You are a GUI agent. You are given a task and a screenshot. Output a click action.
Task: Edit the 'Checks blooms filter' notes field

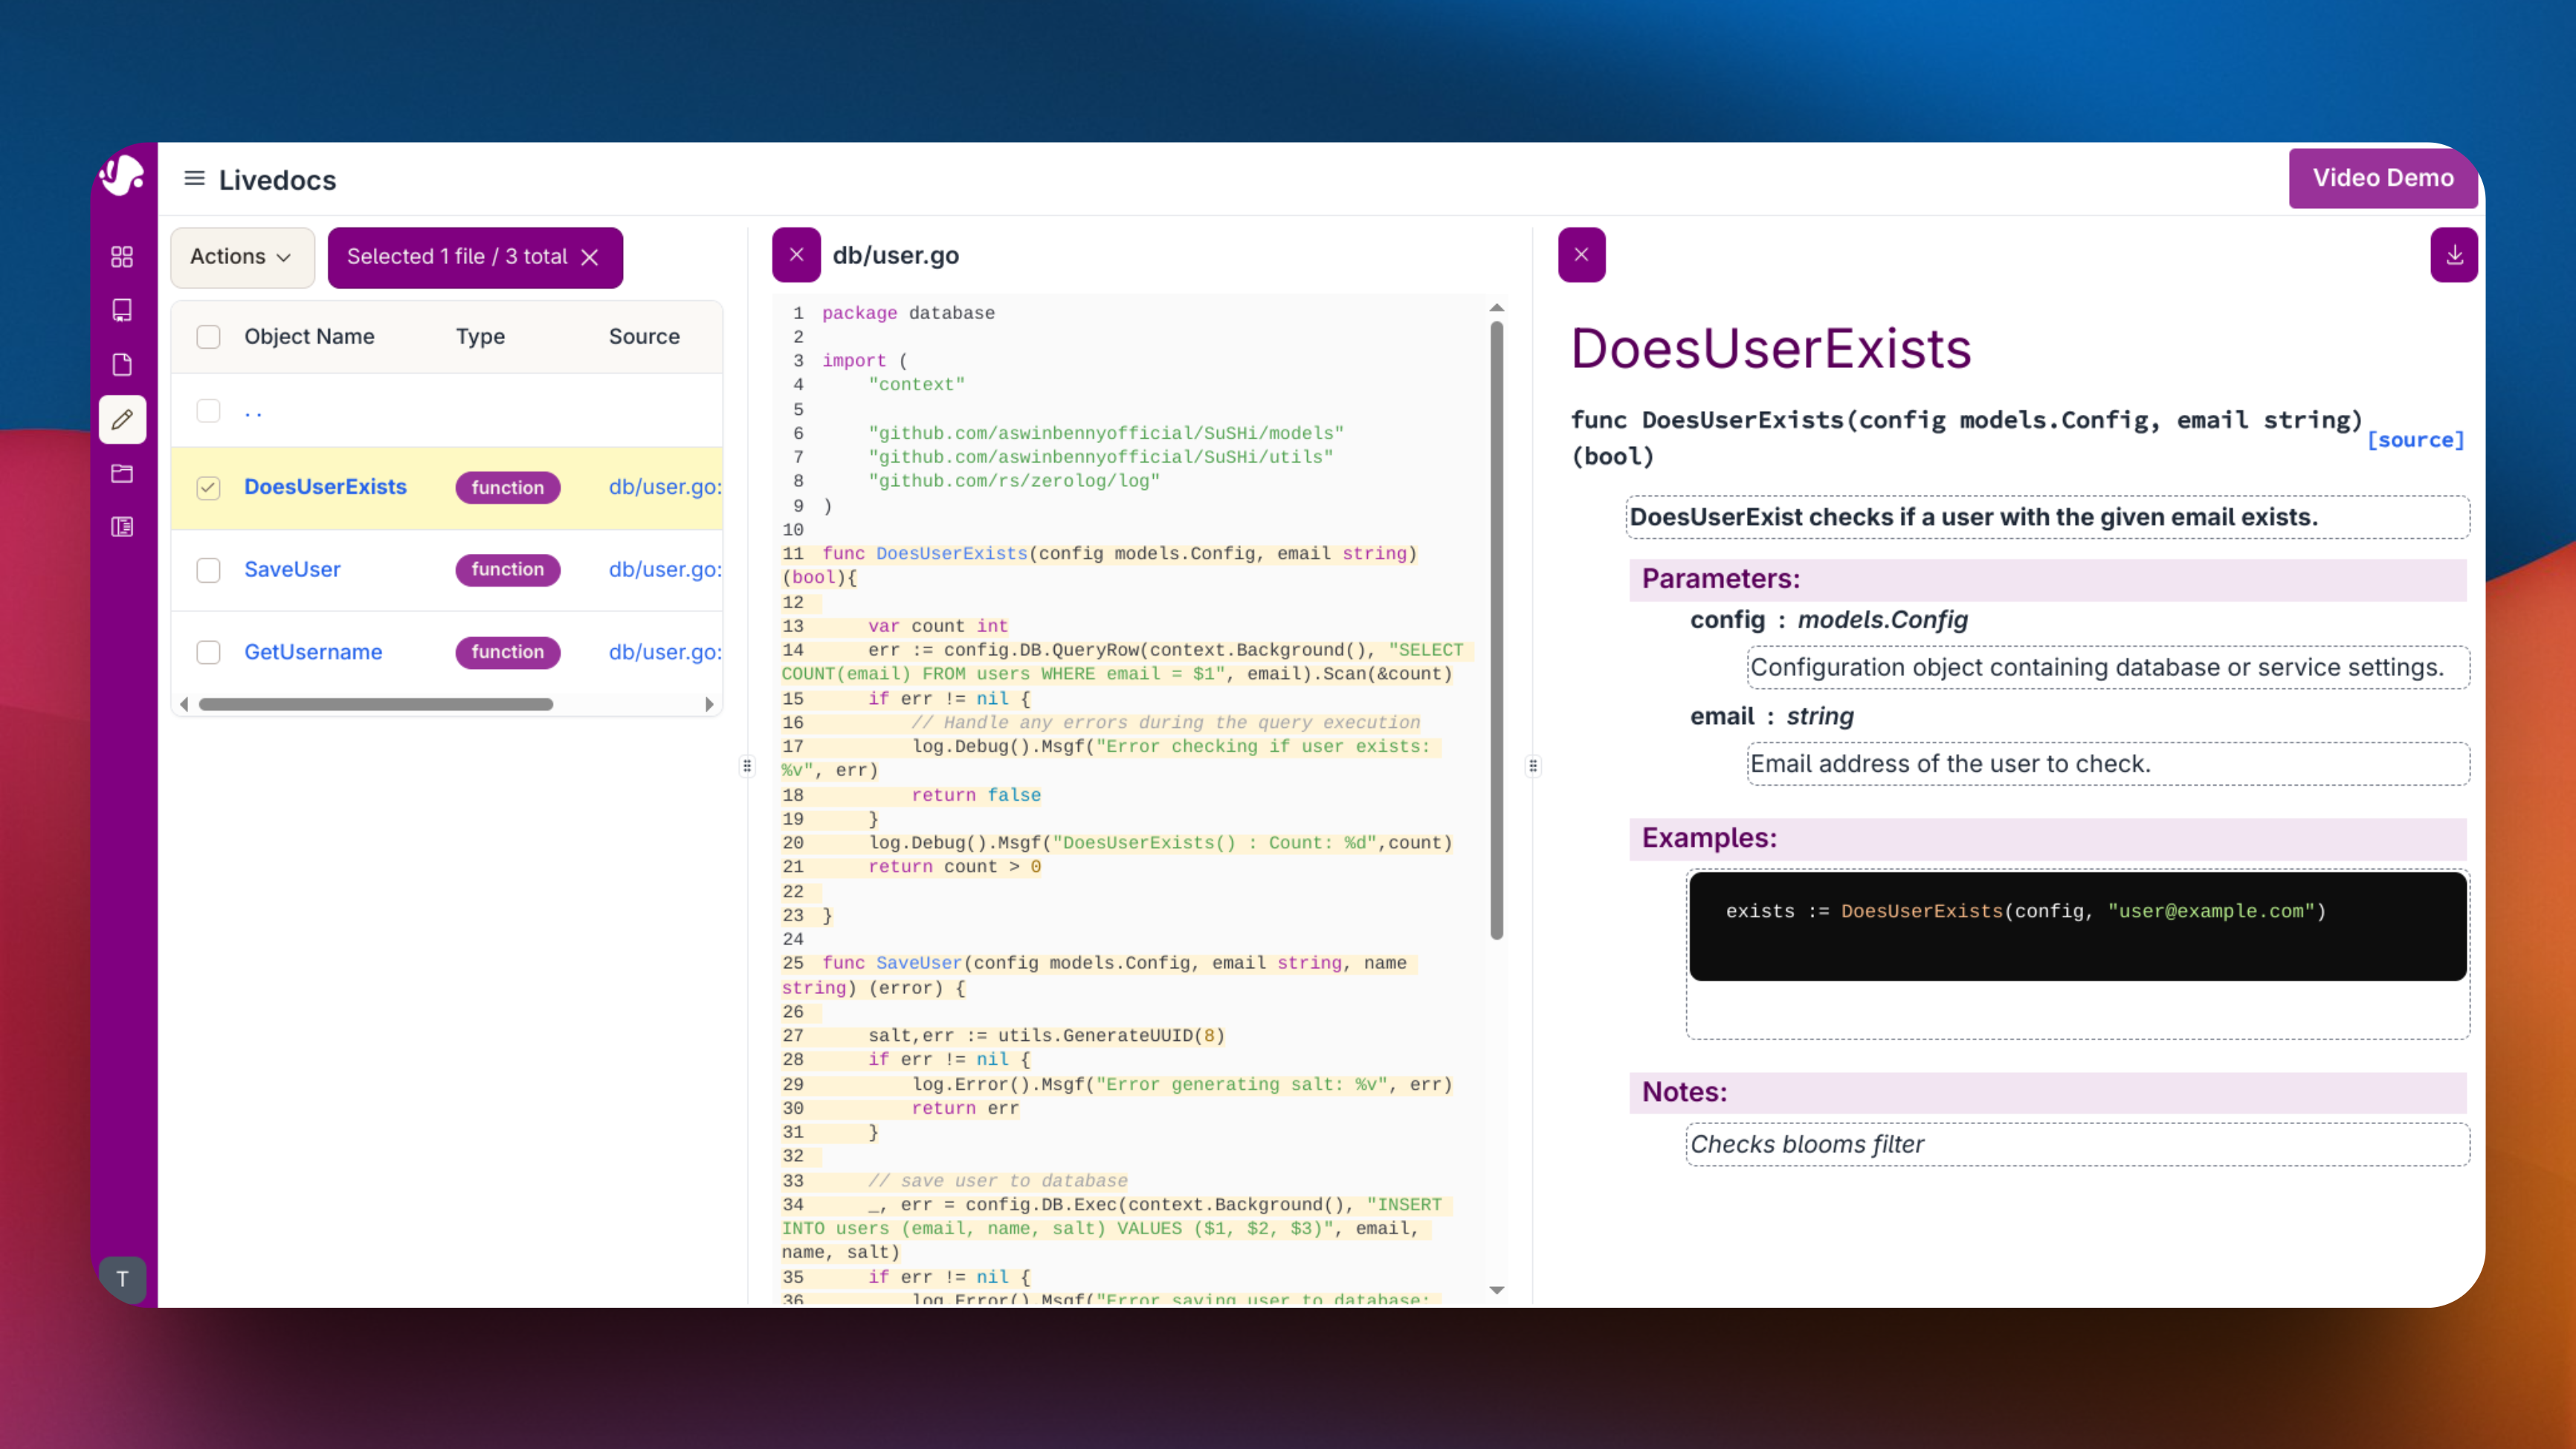2077,1145
